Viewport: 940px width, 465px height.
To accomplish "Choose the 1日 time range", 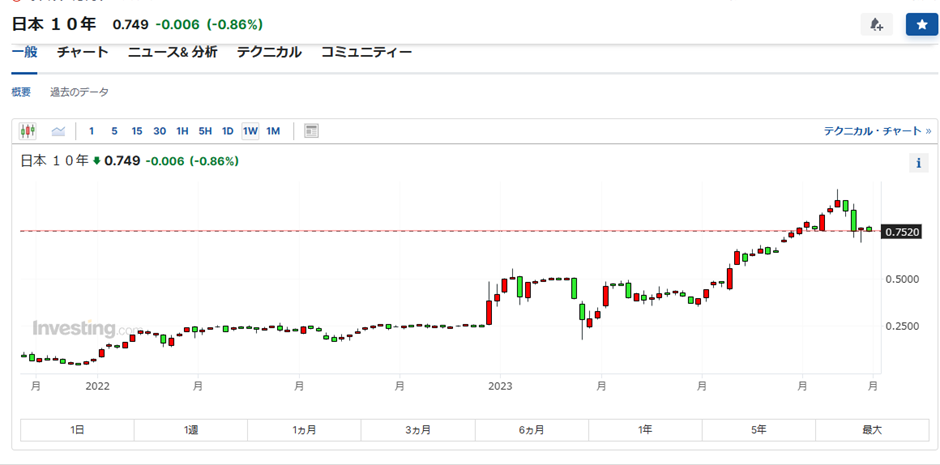I will (77, 430).
